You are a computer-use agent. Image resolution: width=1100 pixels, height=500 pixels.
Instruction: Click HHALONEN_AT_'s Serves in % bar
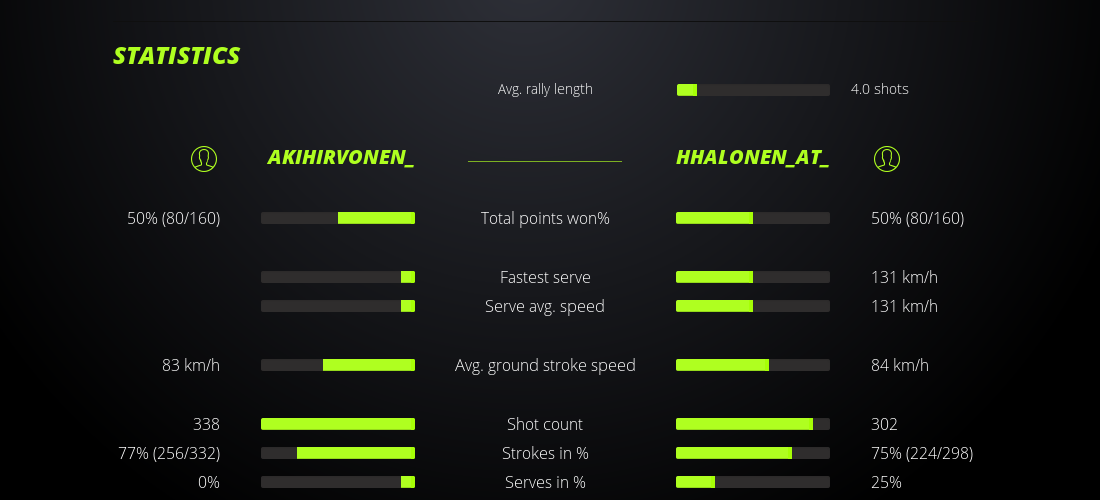click(753, 482)
